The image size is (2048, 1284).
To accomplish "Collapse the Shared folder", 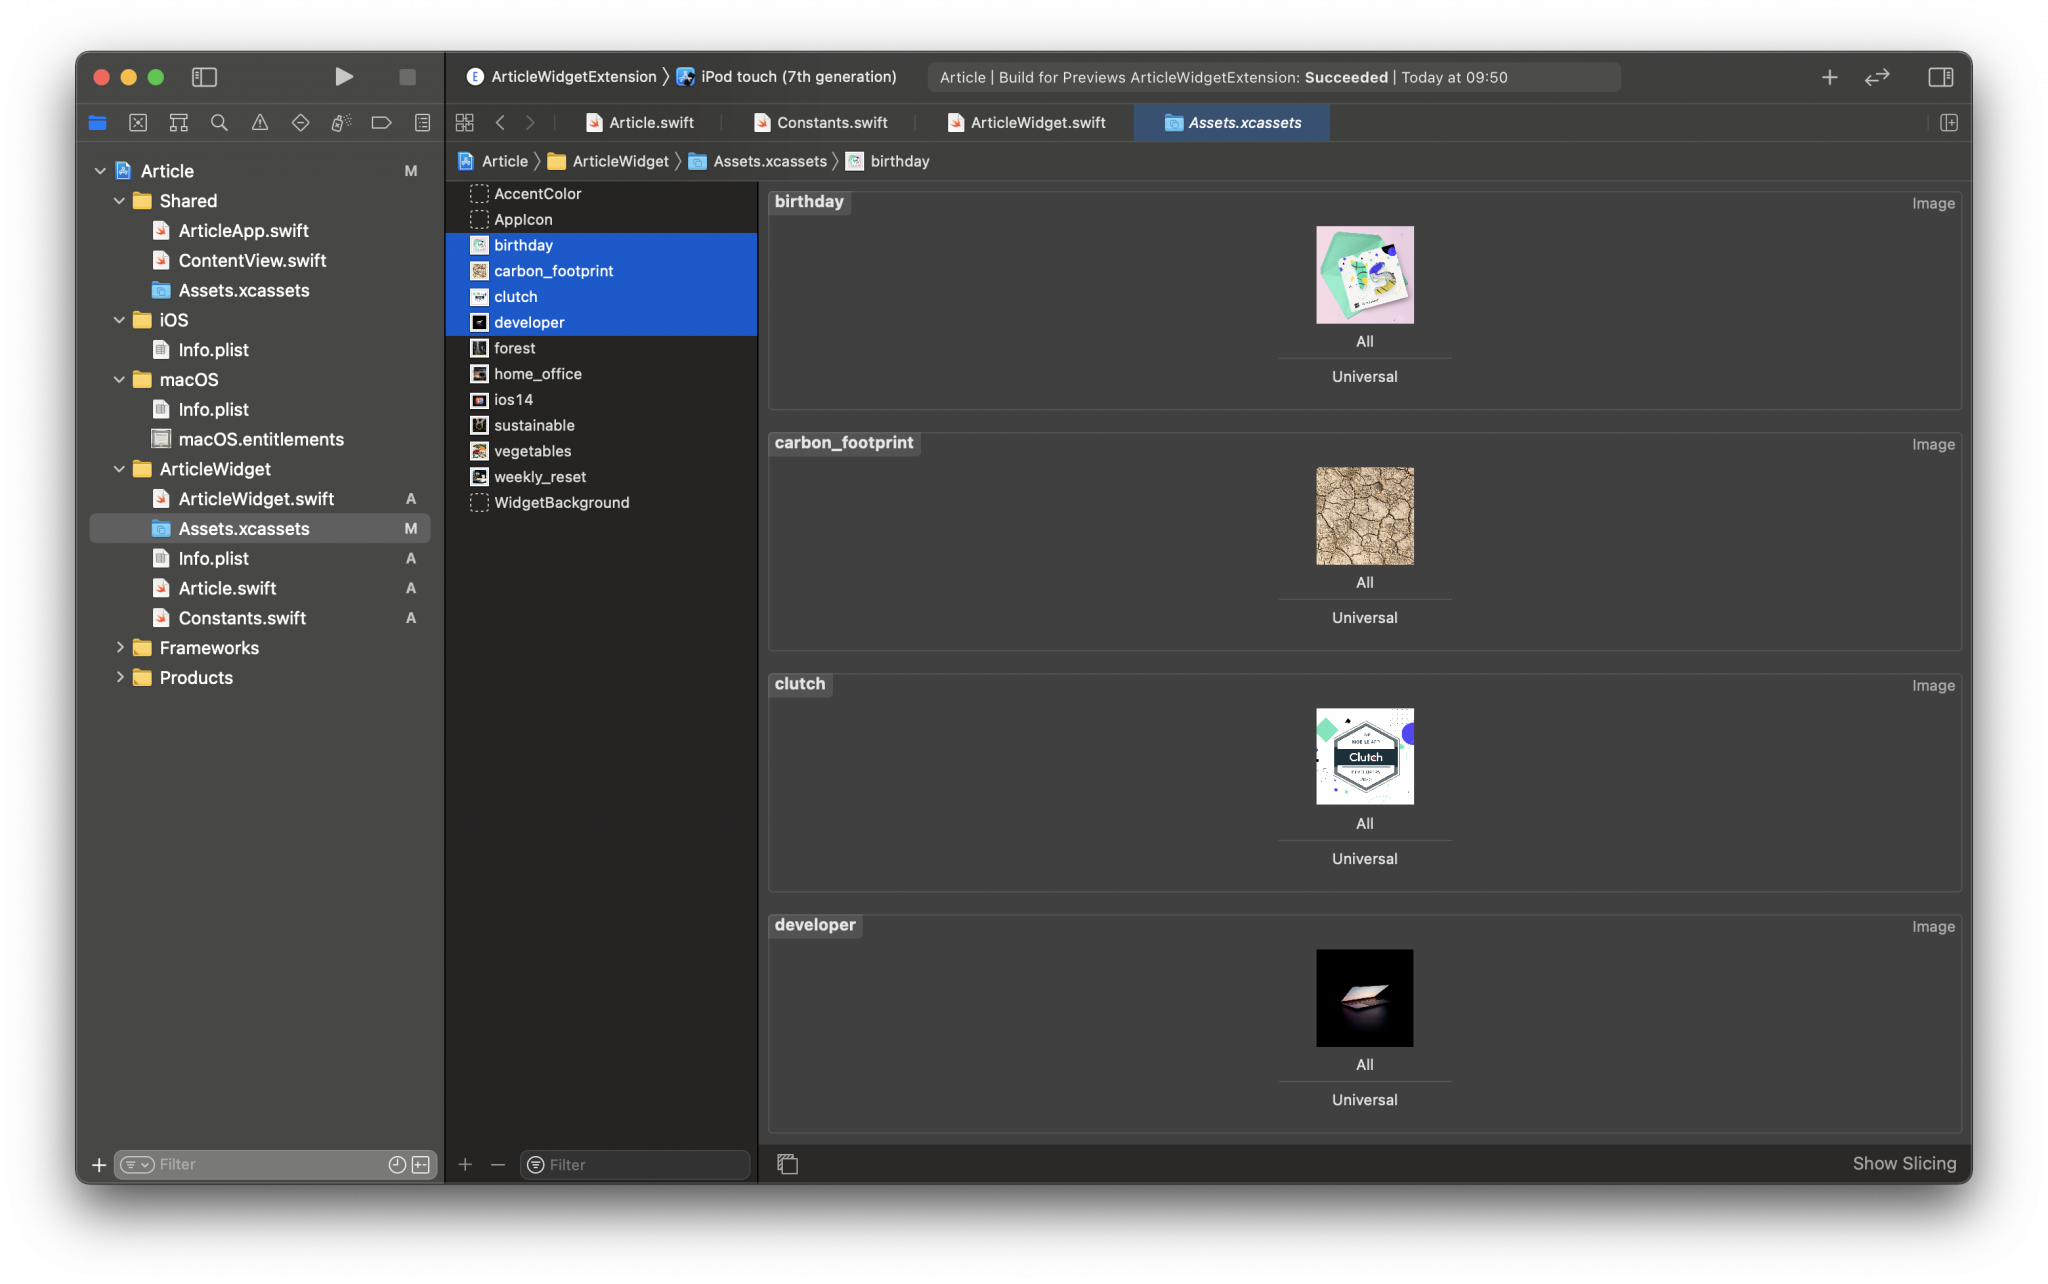I will tap(120, 201).
